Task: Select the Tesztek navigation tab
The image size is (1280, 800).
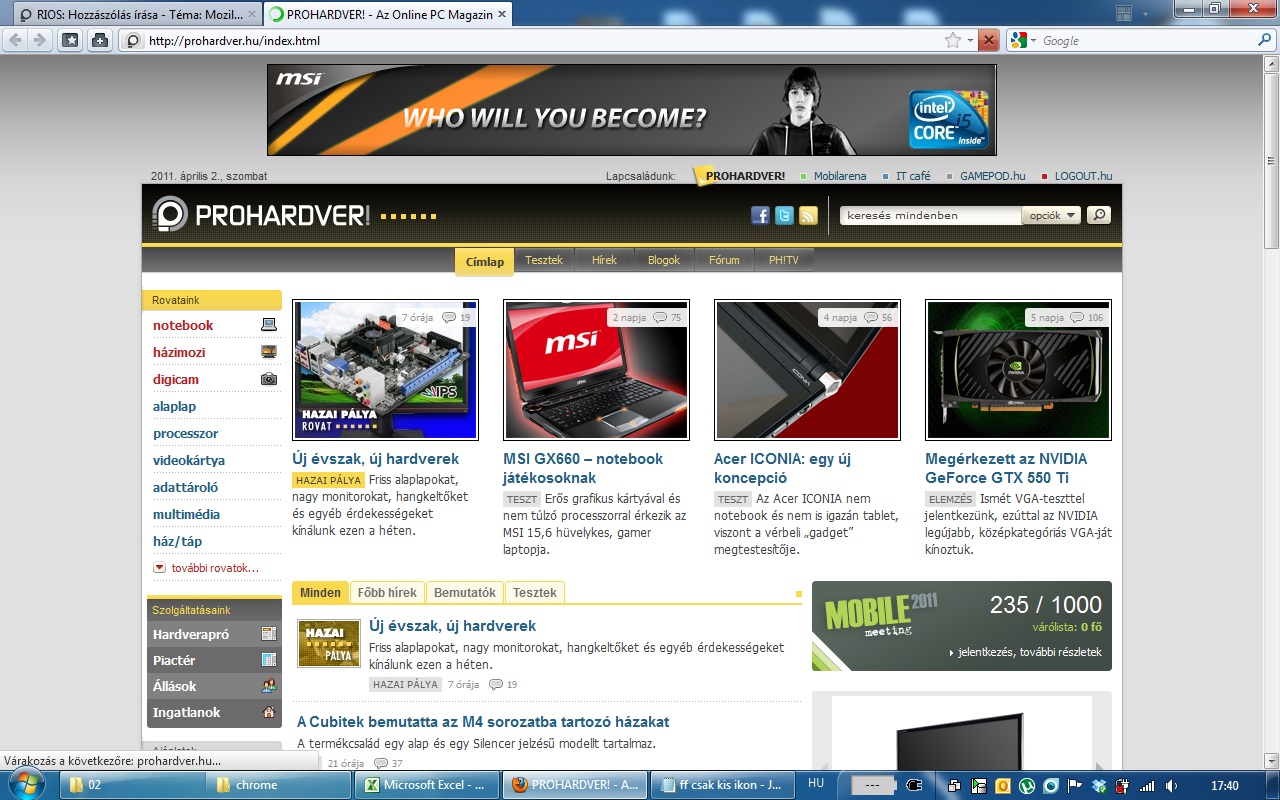Action: (x=544, y=260)
